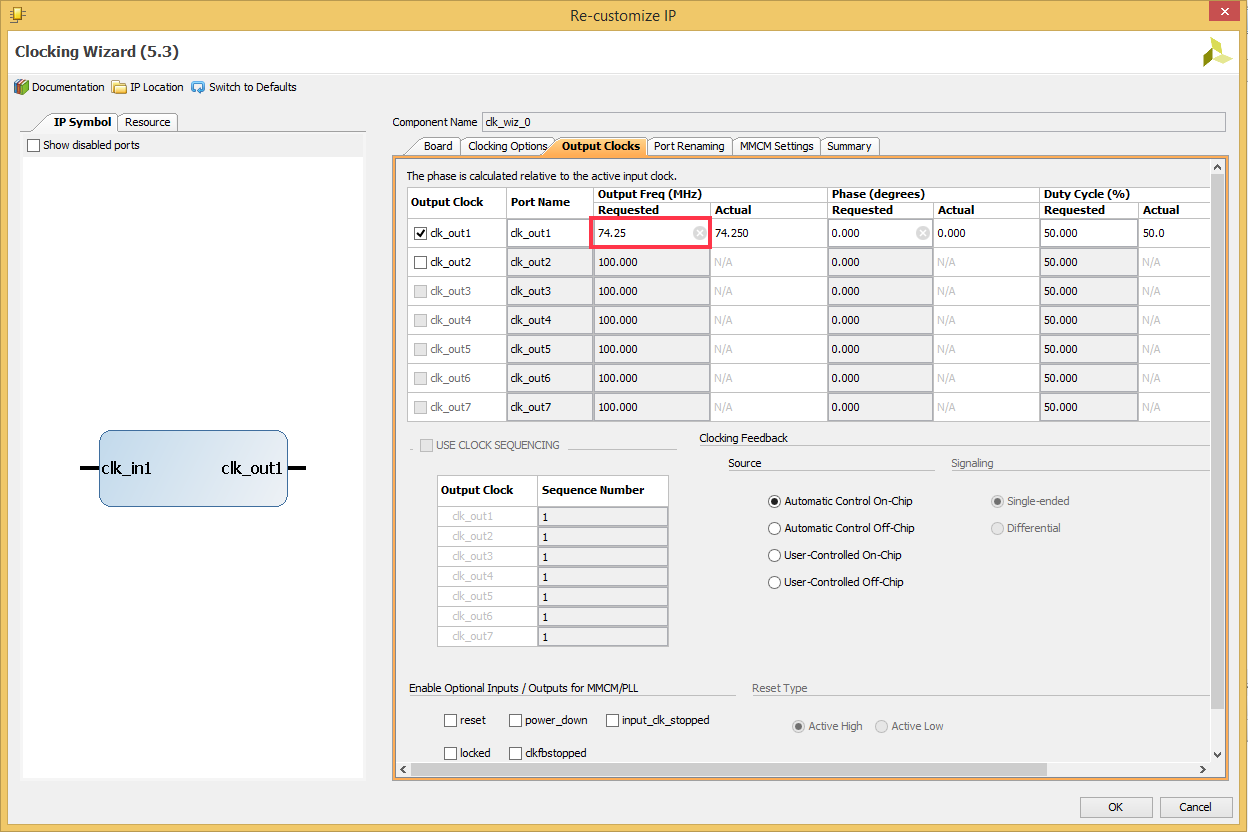This screenshot has height=832, width=1248.
Task: Click the Component Name field
Action: coord(853,122)
